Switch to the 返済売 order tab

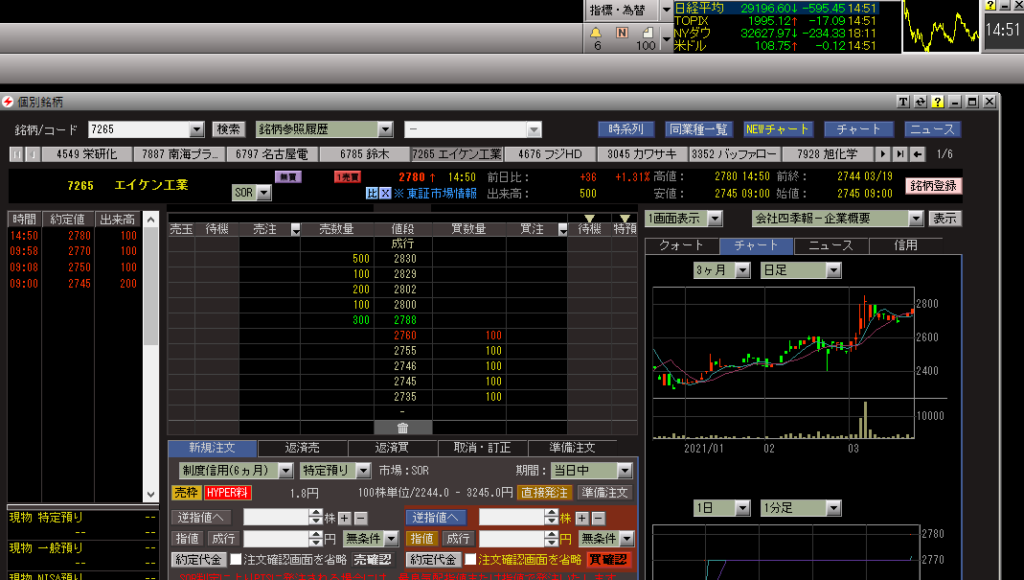[301, 448]
